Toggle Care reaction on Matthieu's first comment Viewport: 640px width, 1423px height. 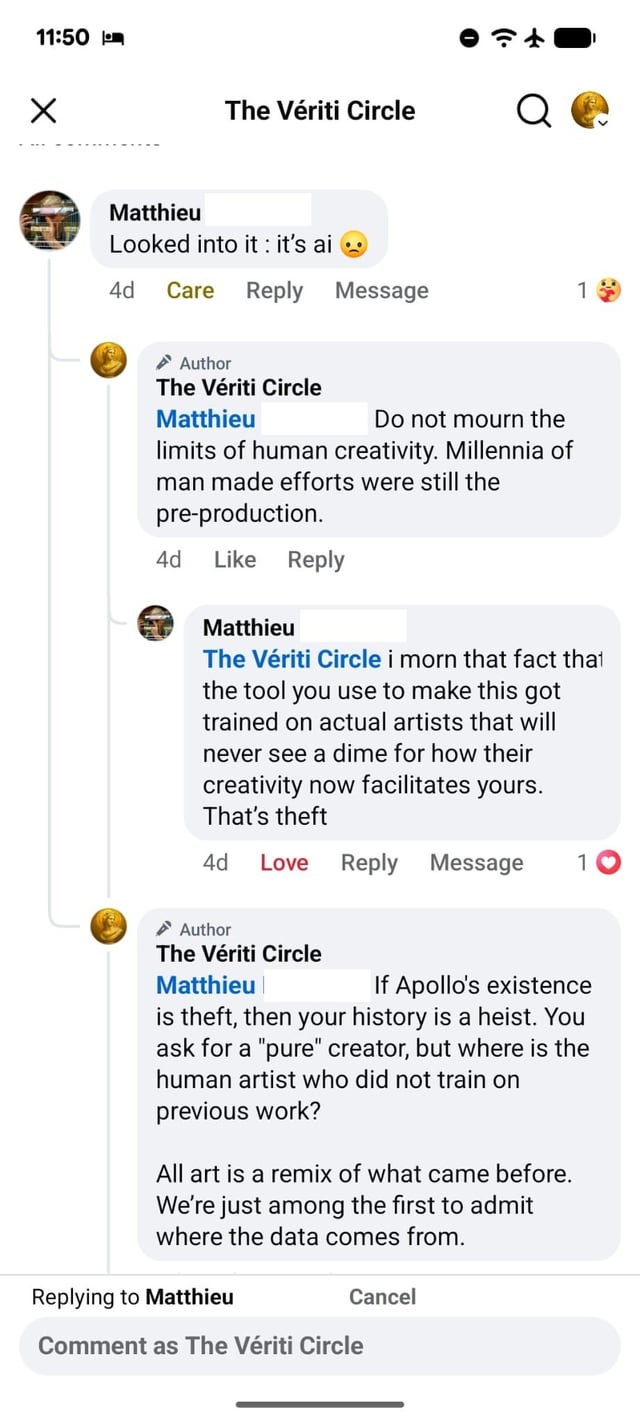click(x=190, y=291)
